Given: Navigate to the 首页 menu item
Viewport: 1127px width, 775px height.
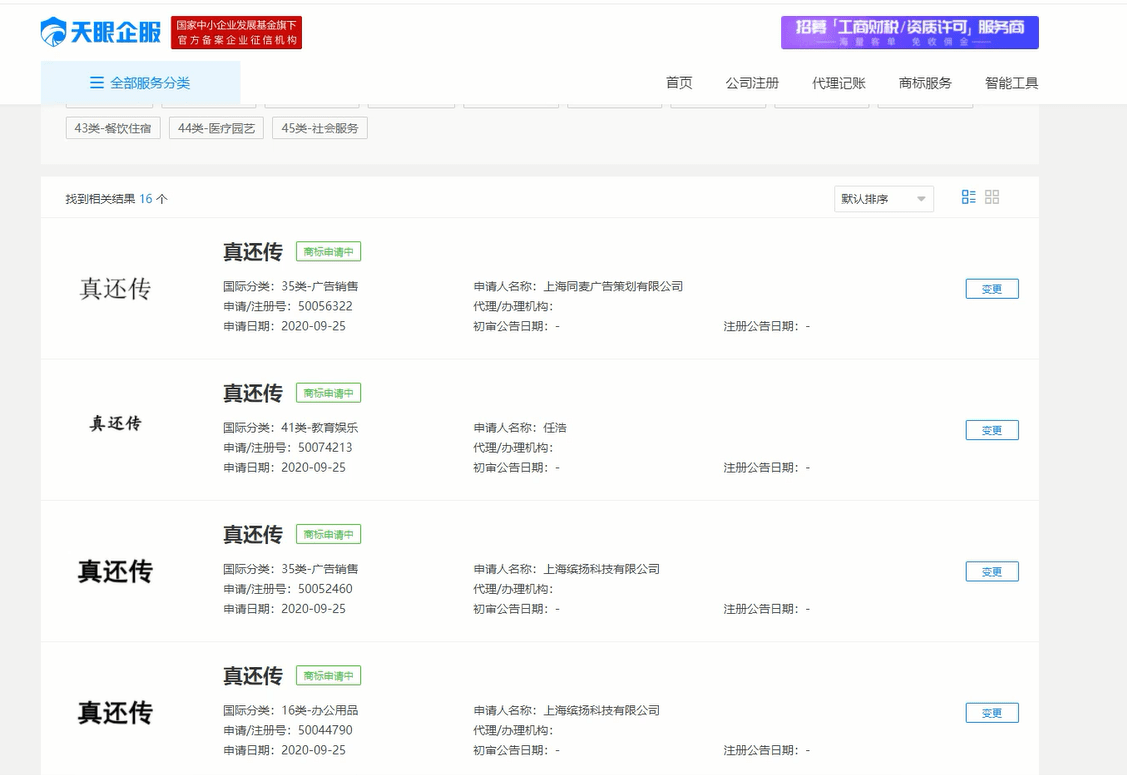Looking at the screenshot, I should (x=680, y=83).
